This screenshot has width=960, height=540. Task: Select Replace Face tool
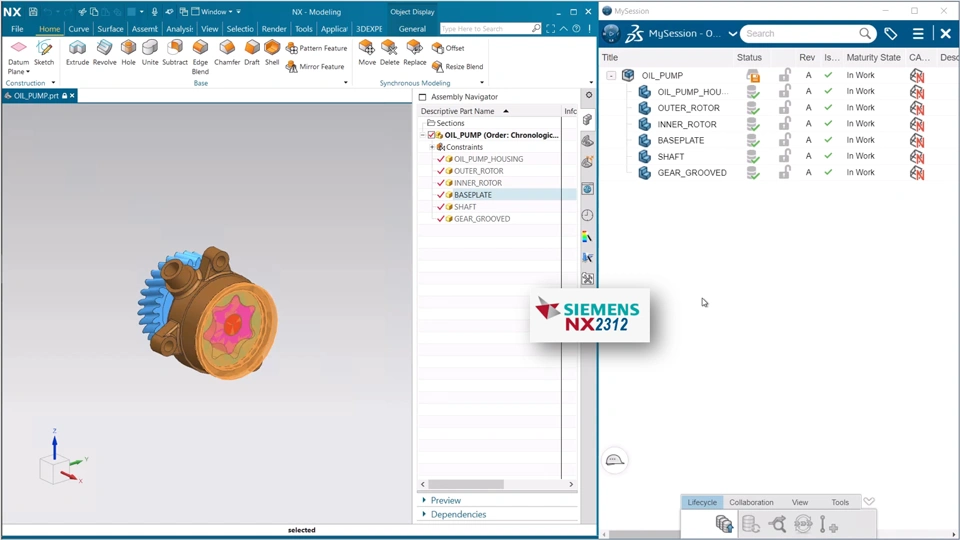pyautogui.click(x=414, y=52)
